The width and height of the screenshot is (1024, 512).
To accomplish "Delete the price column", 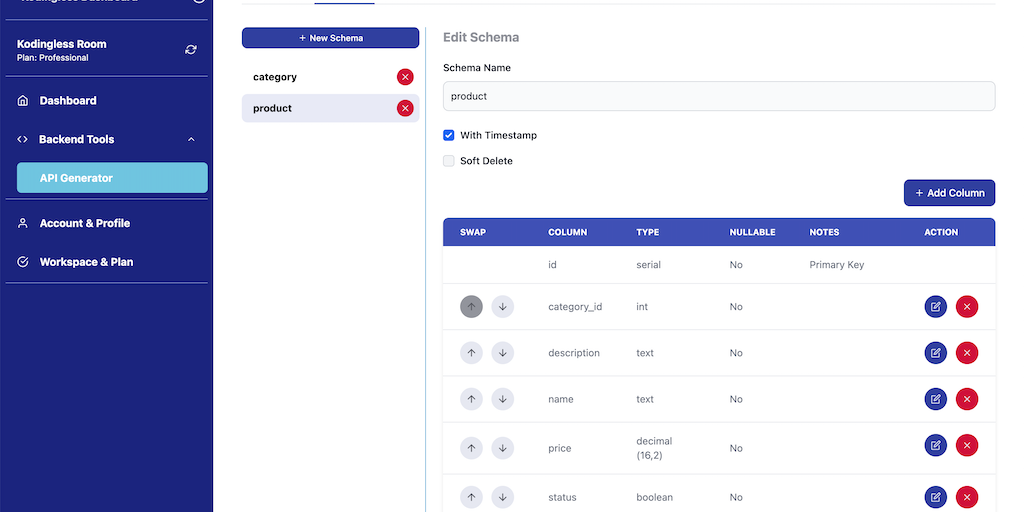I will 966,445.
